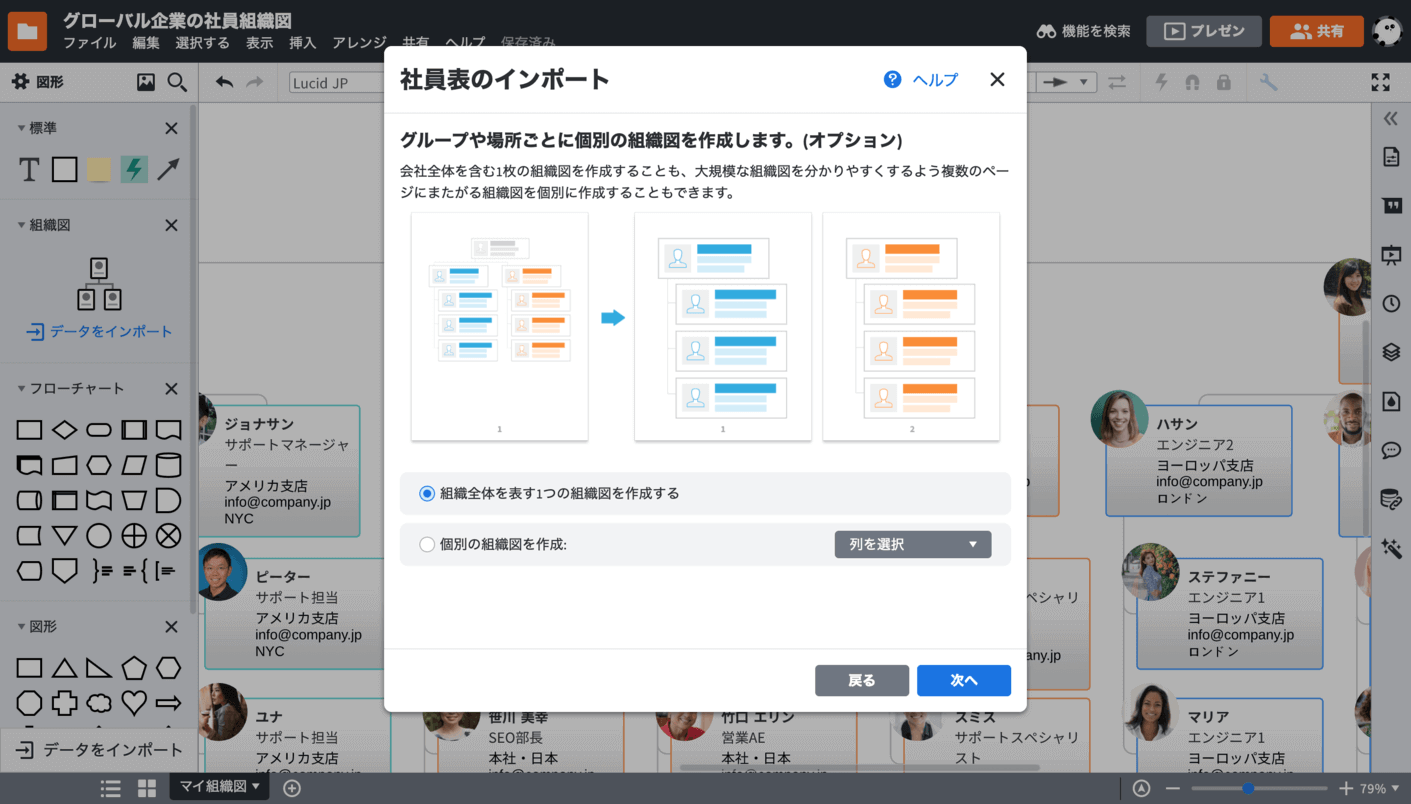The width and height of the screenshot is (1411, 804).
Task: Toggle the lock icon in the toolbar
Action: (x=1224, y=82)
